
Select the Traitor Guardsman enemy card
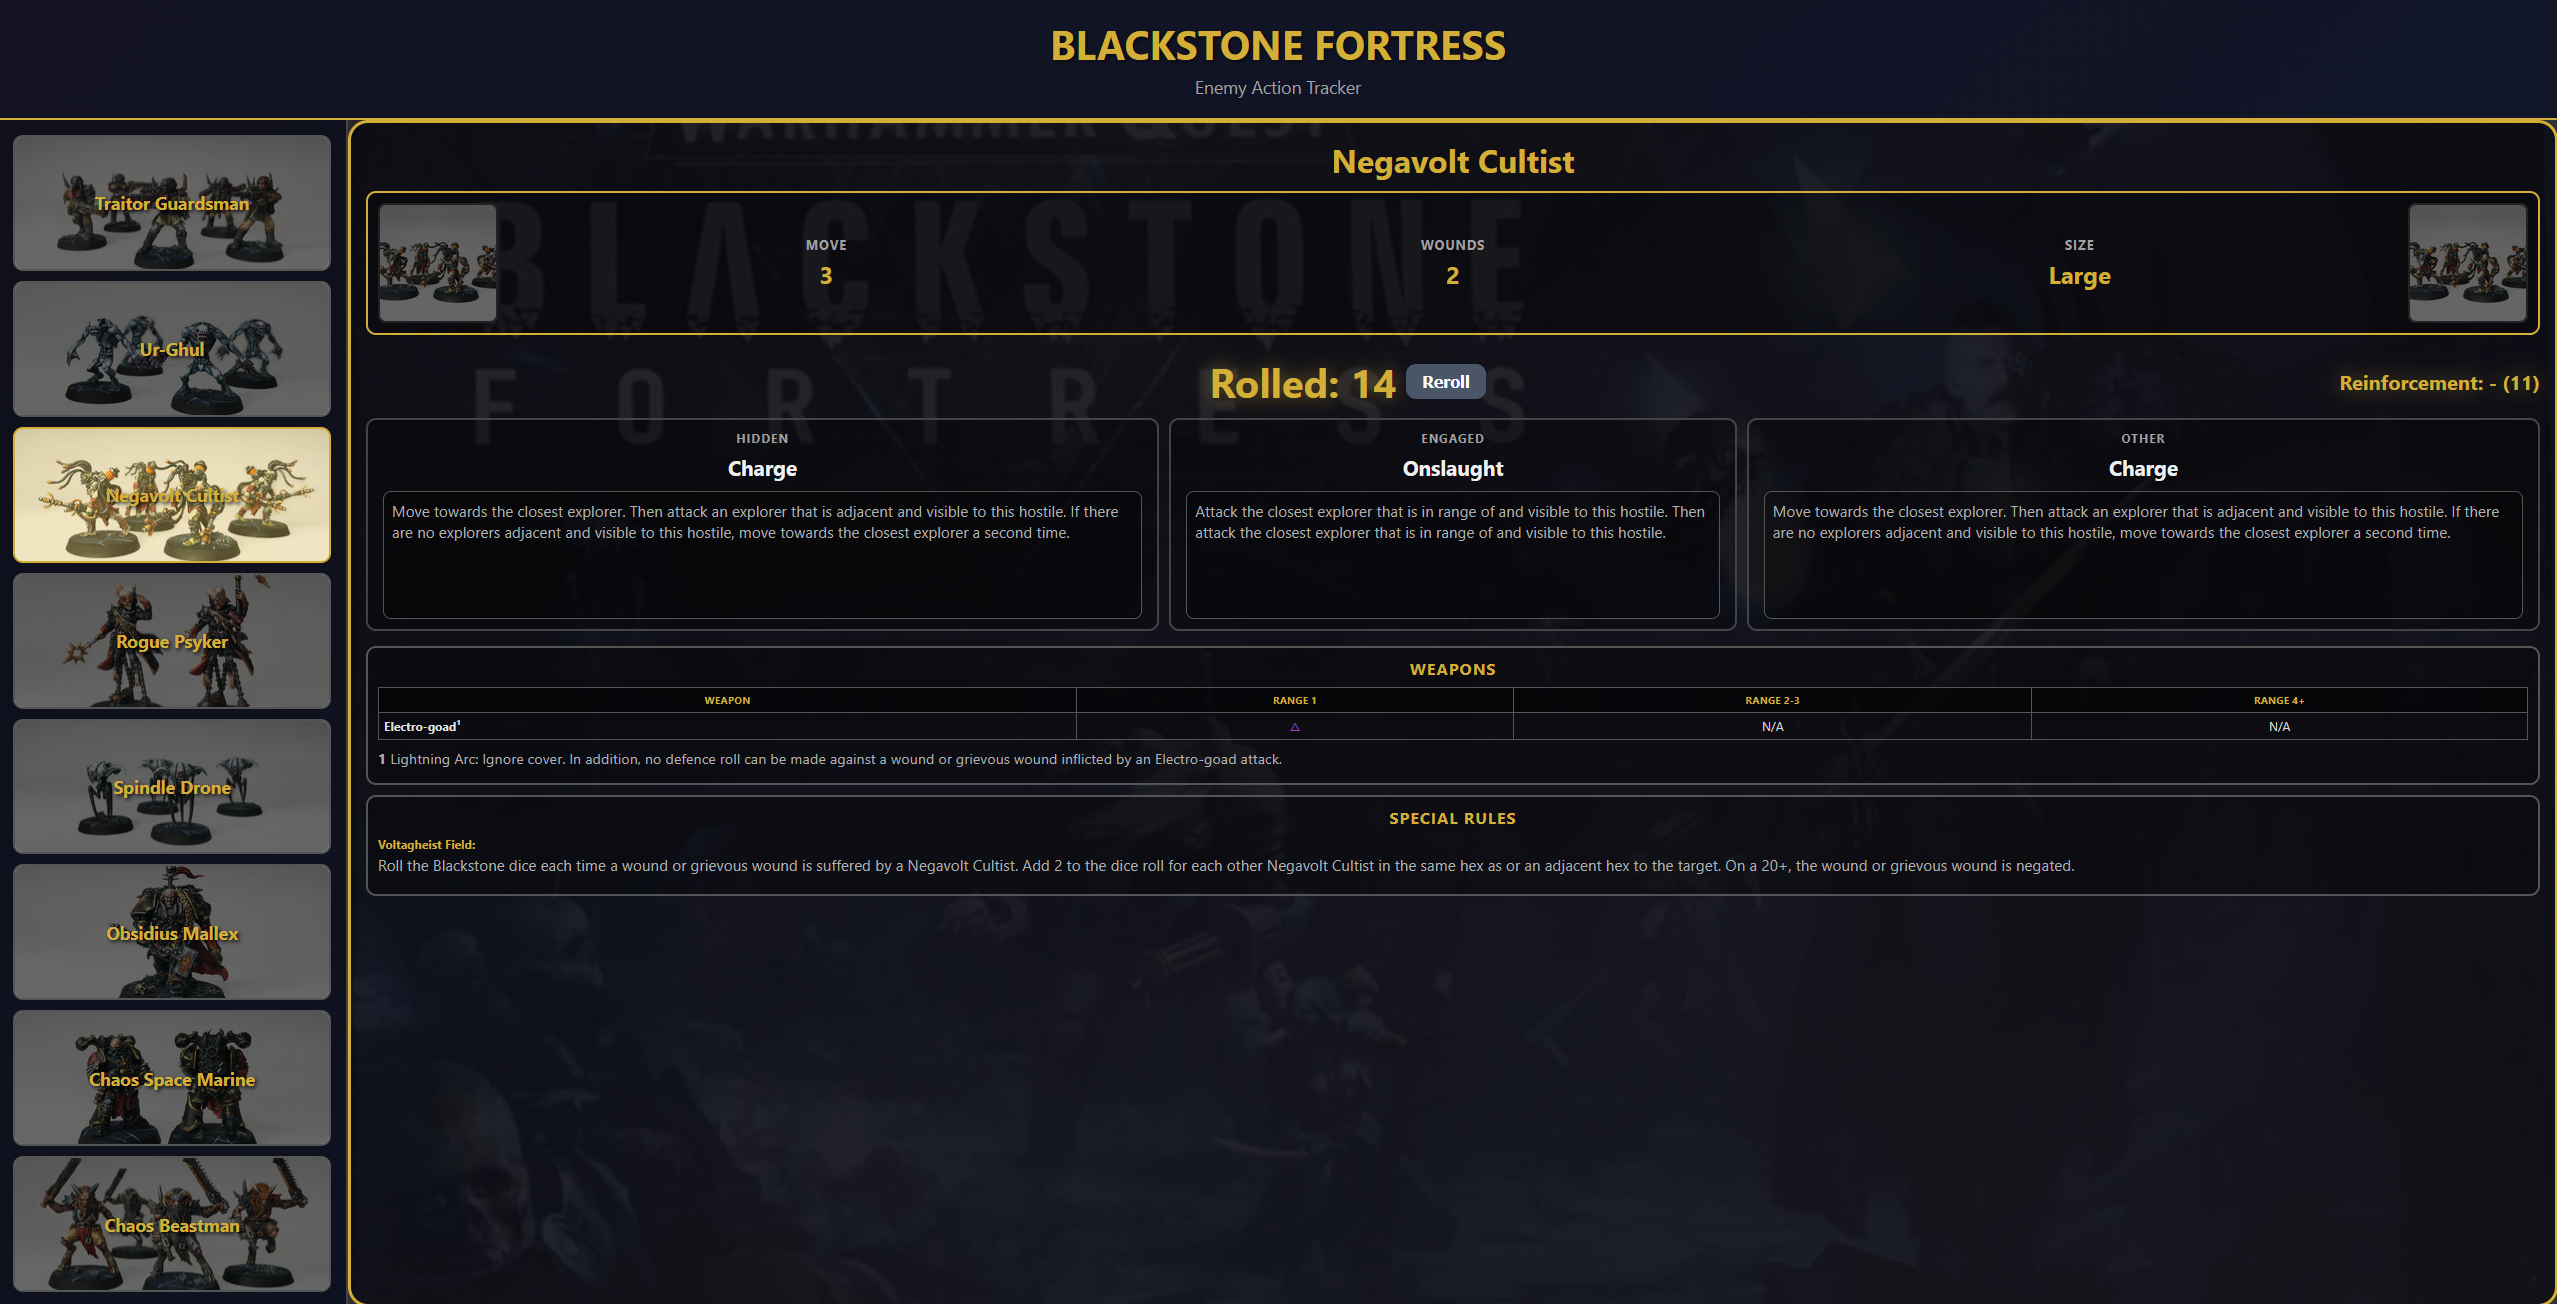[172, 203]
